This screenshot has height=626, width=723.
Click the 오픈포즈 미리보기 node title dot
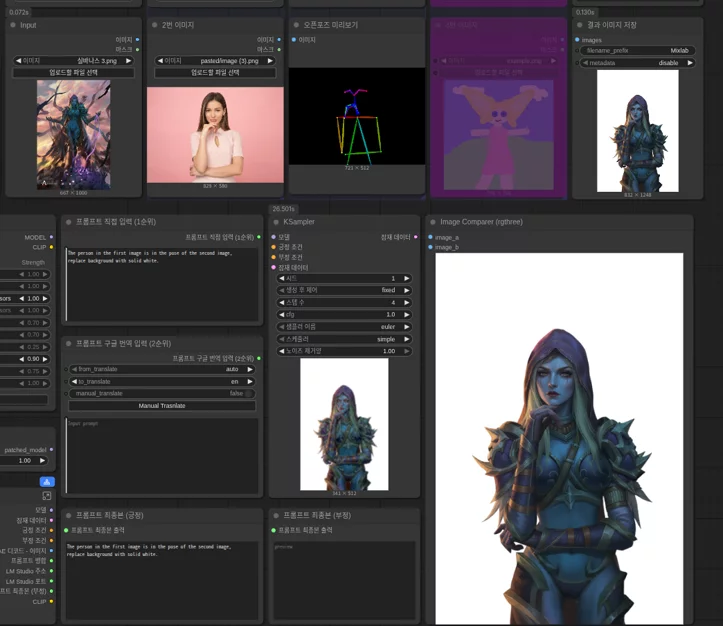click(x=296, y=25)
